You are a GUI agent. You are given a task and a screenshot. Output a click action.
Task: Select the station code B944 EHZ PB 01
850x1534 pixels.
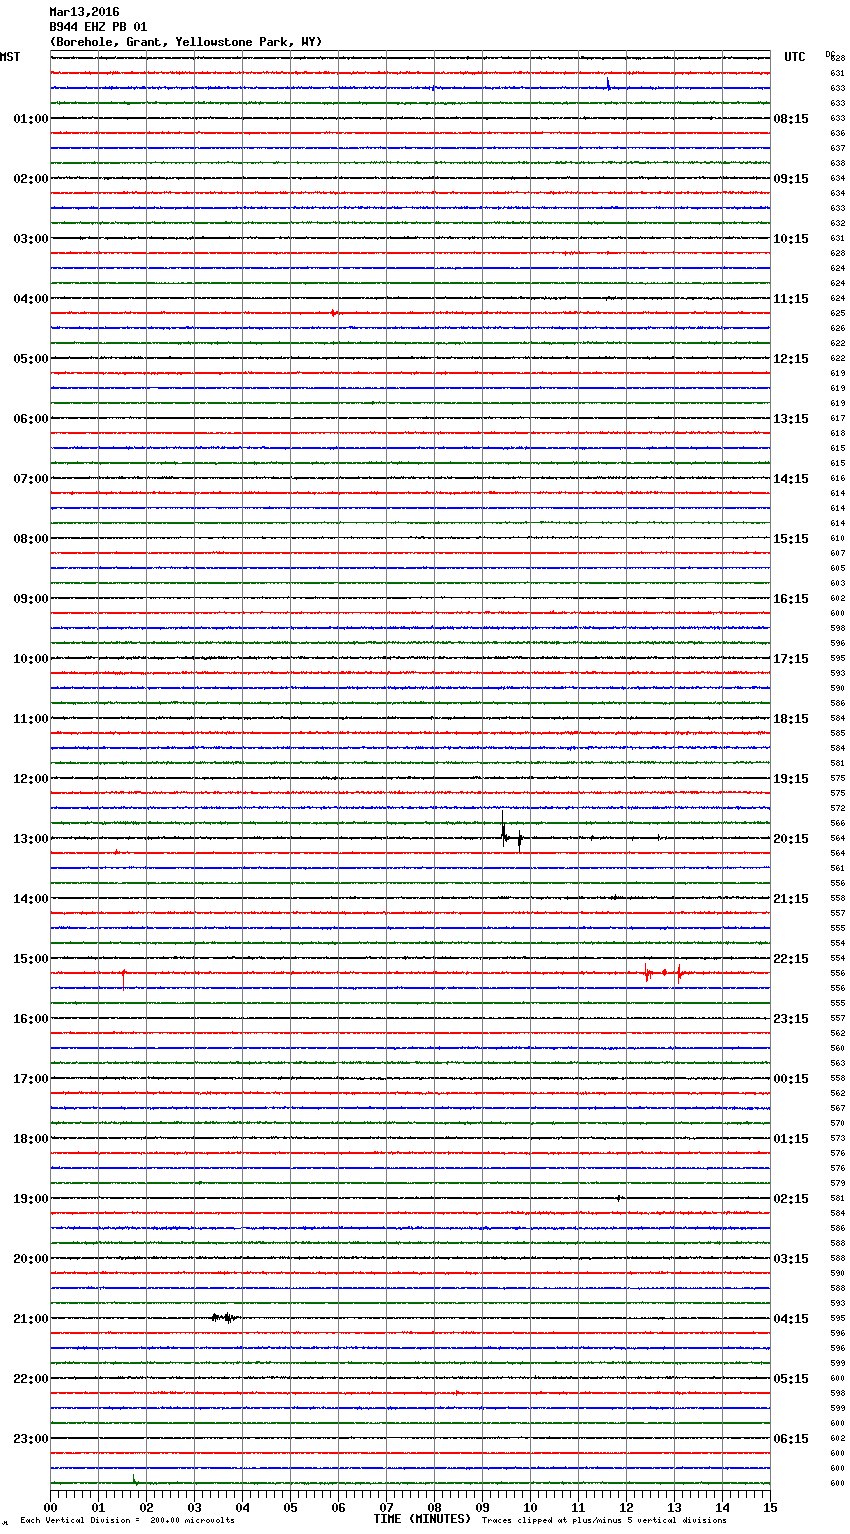(x=98, y=27)
